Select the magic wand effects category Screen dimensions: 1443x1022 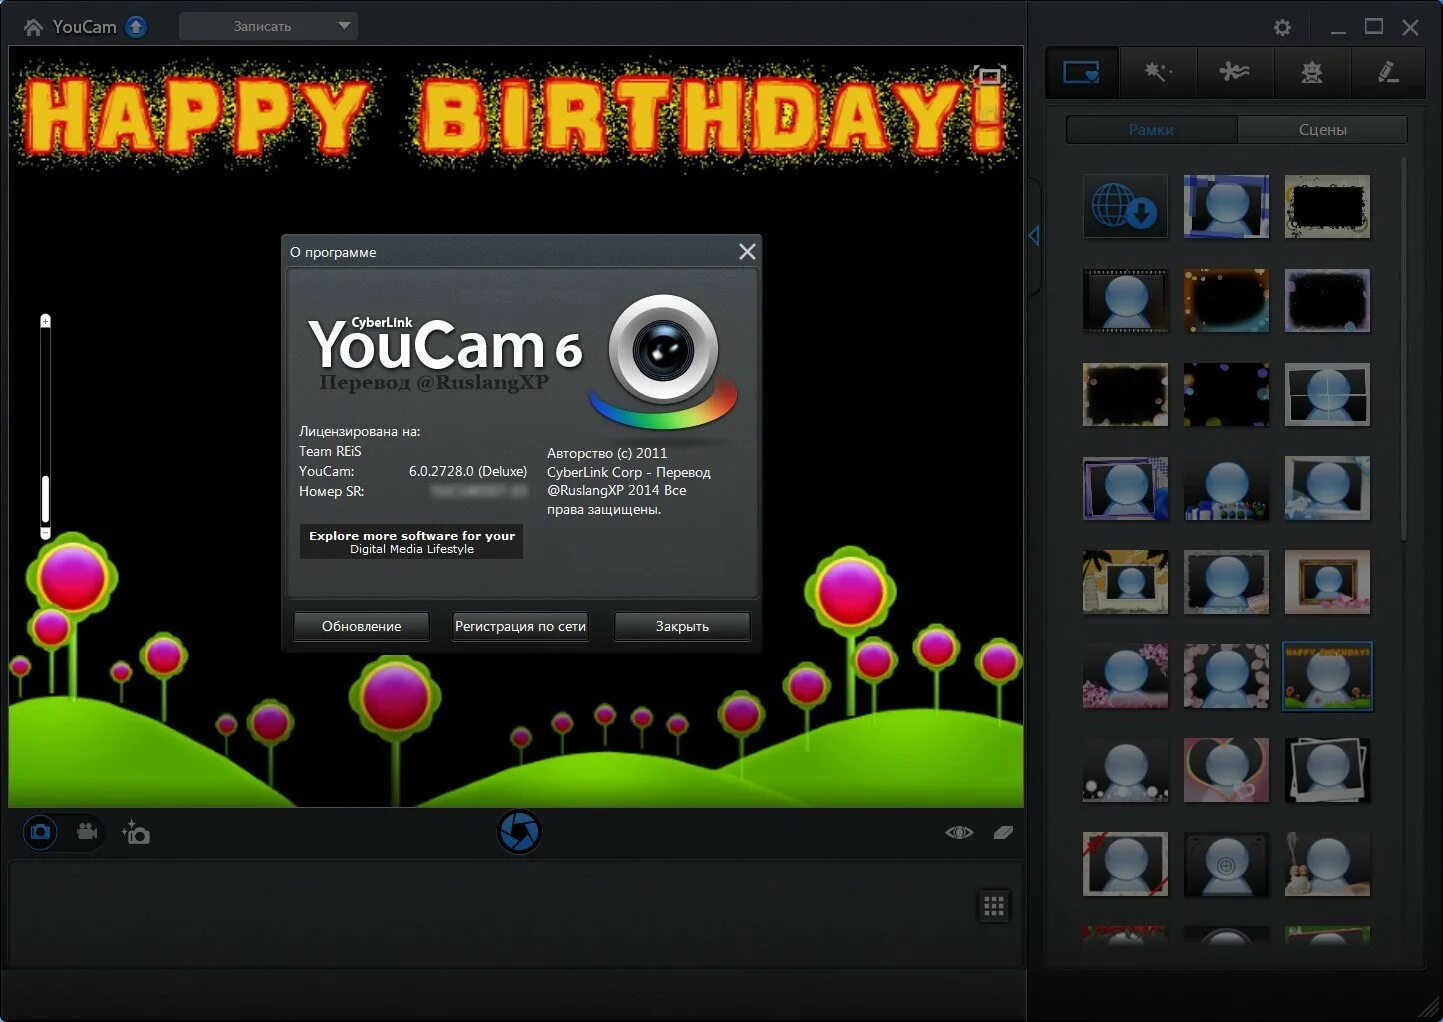click(x=1157, y=72)
